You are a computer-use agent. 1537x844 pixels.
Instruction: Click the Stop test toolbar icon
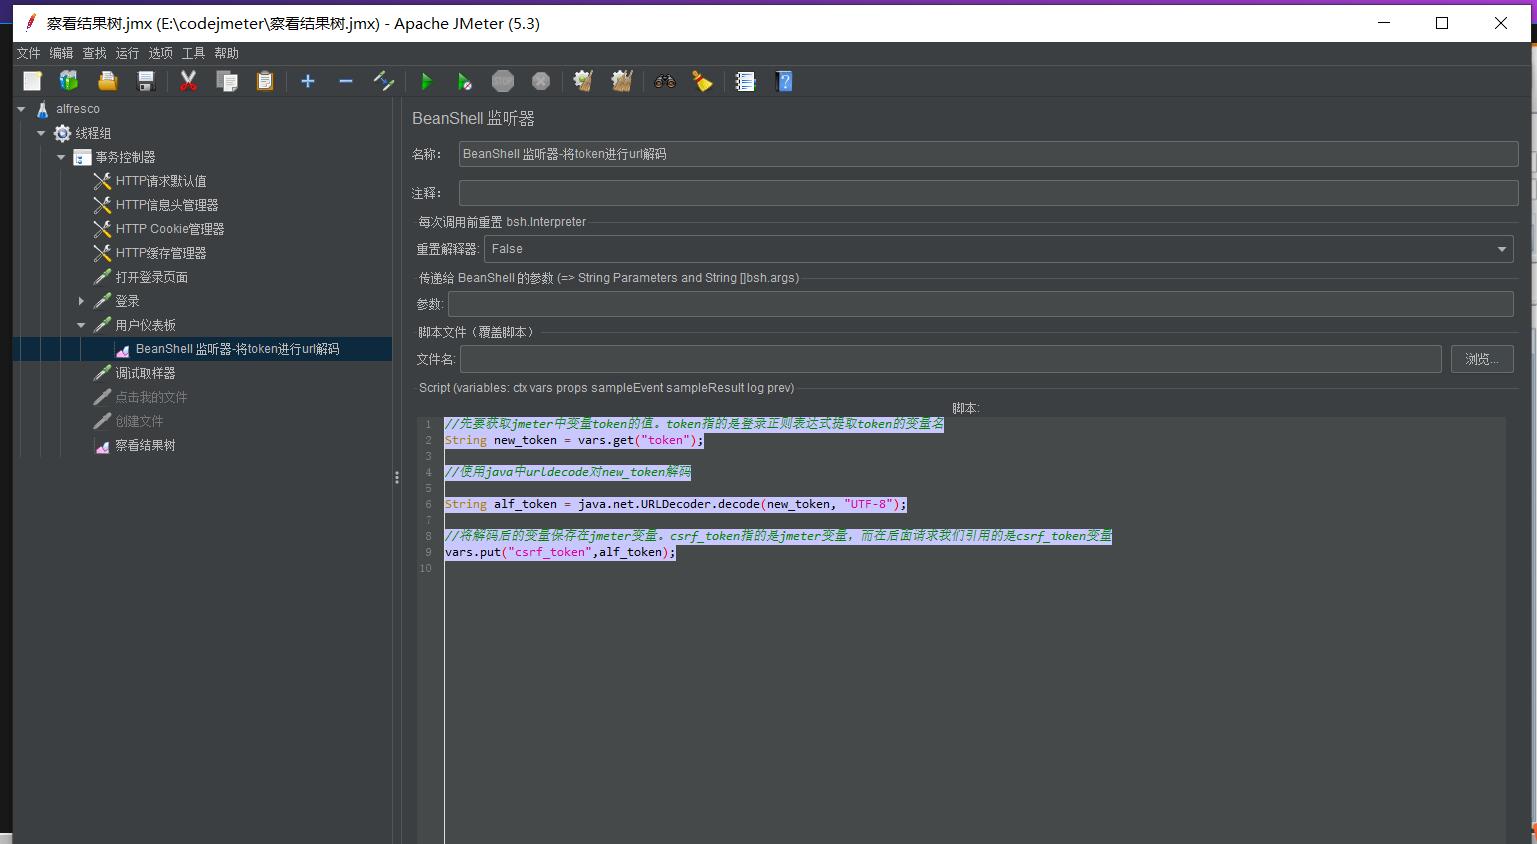(x=503, y=81)
